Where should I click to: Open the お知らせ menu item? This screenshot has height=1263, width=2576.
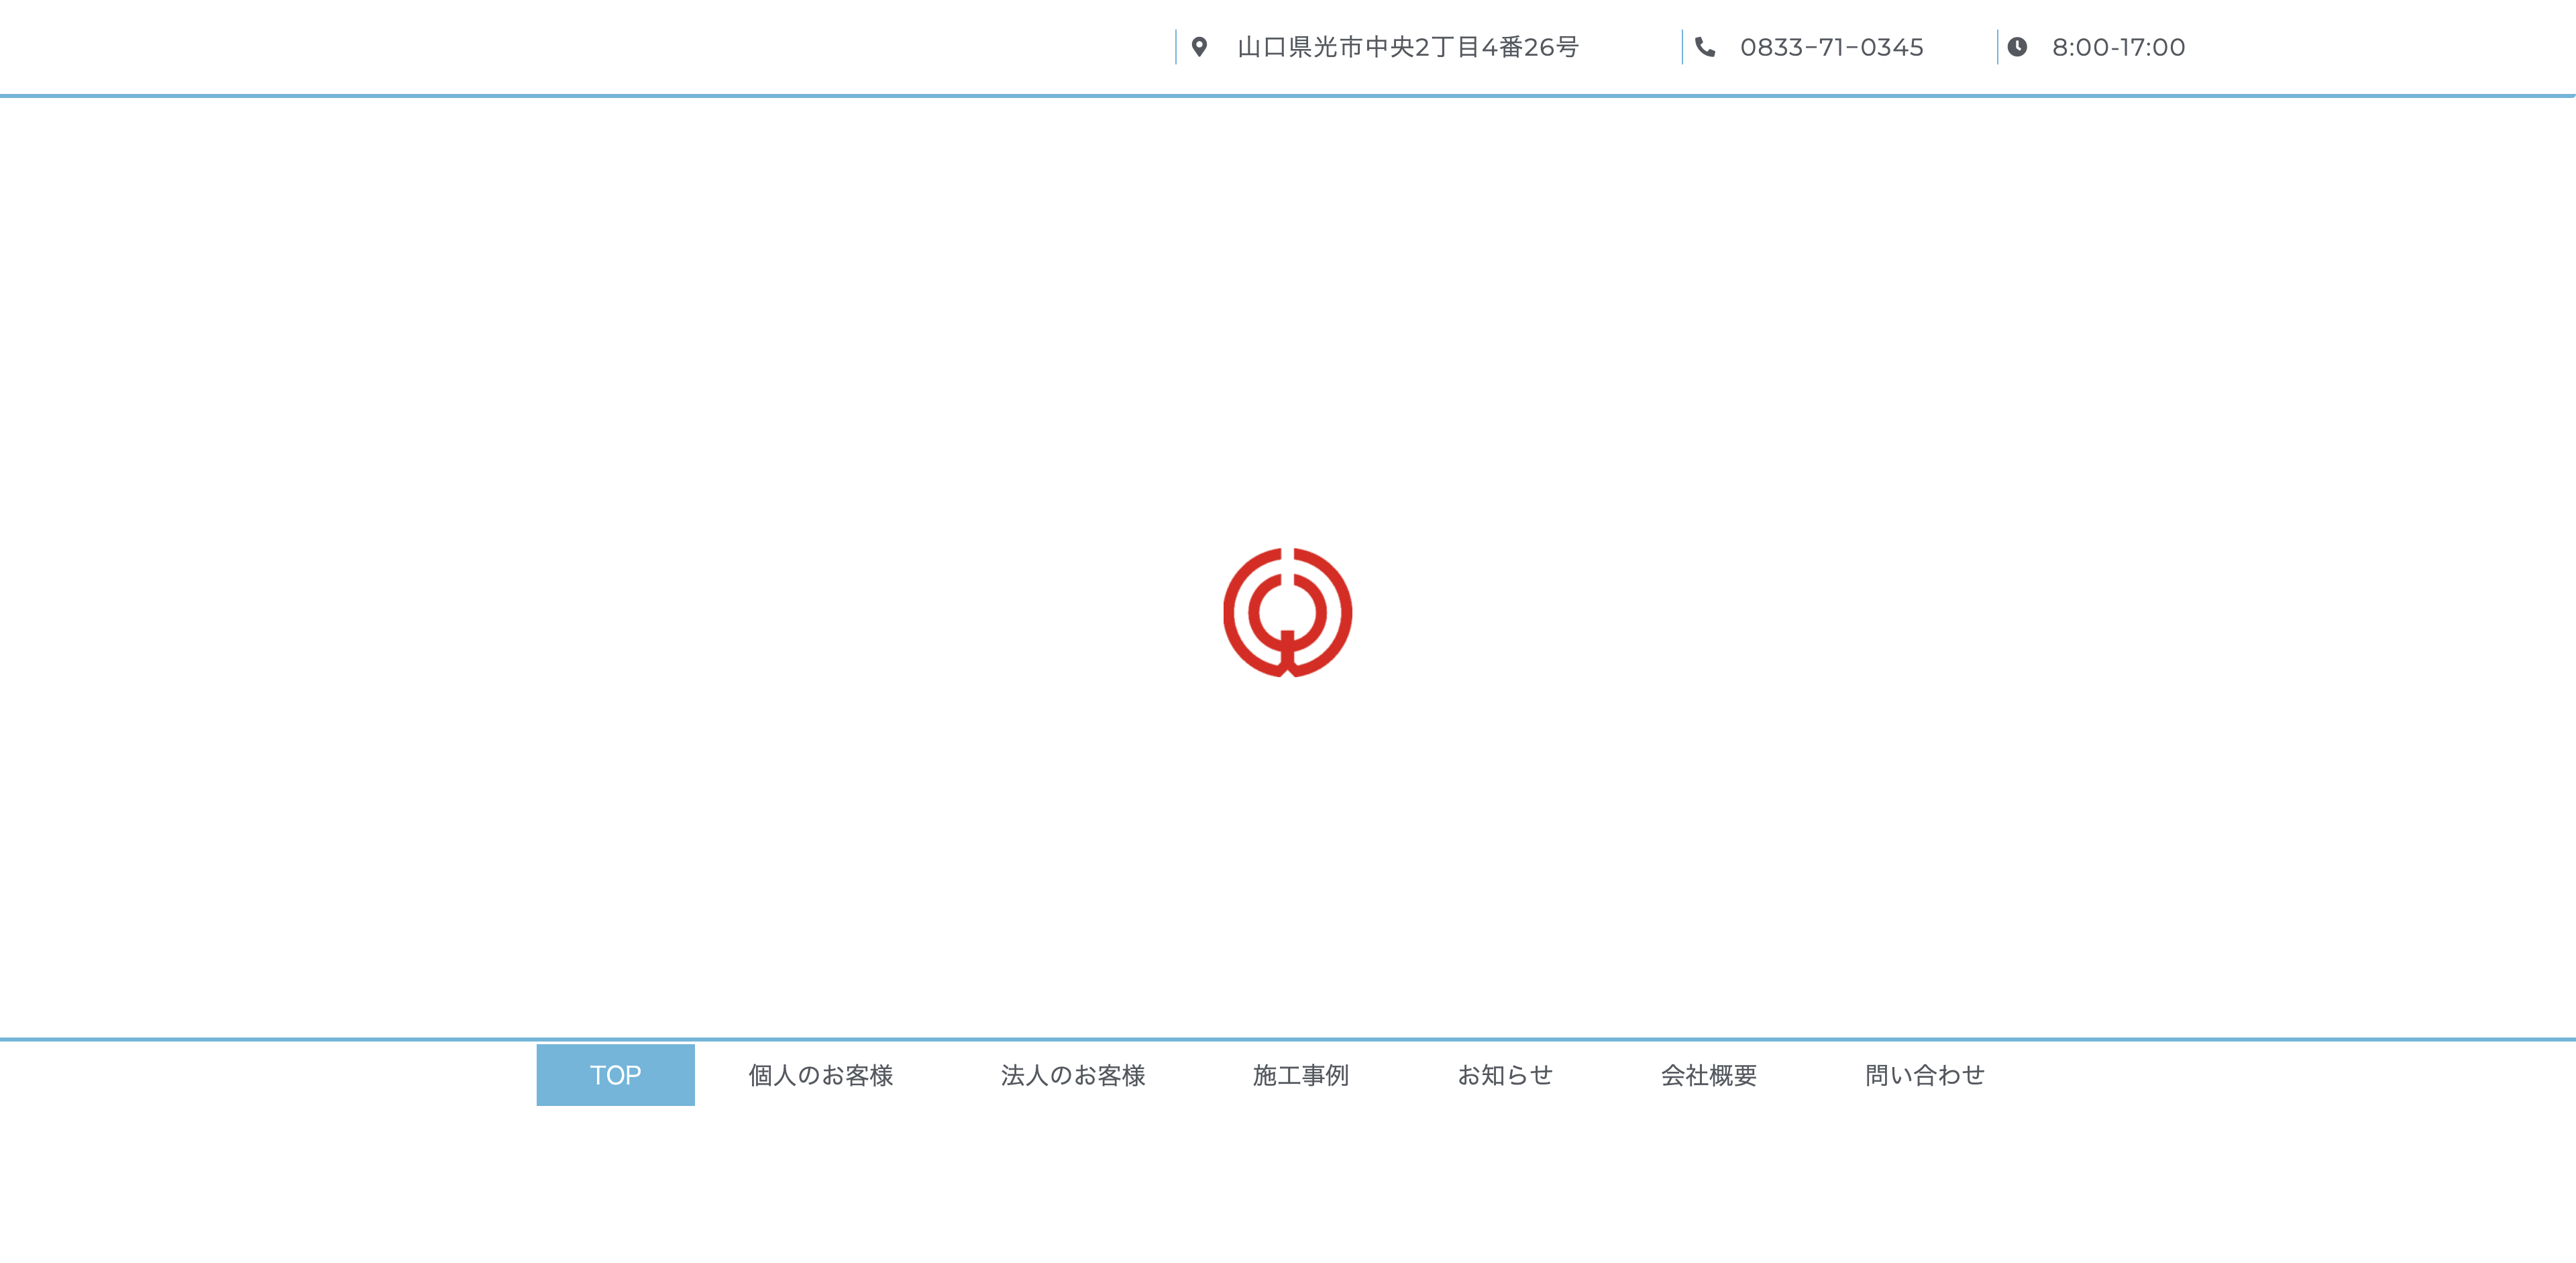[1505, 1075]
